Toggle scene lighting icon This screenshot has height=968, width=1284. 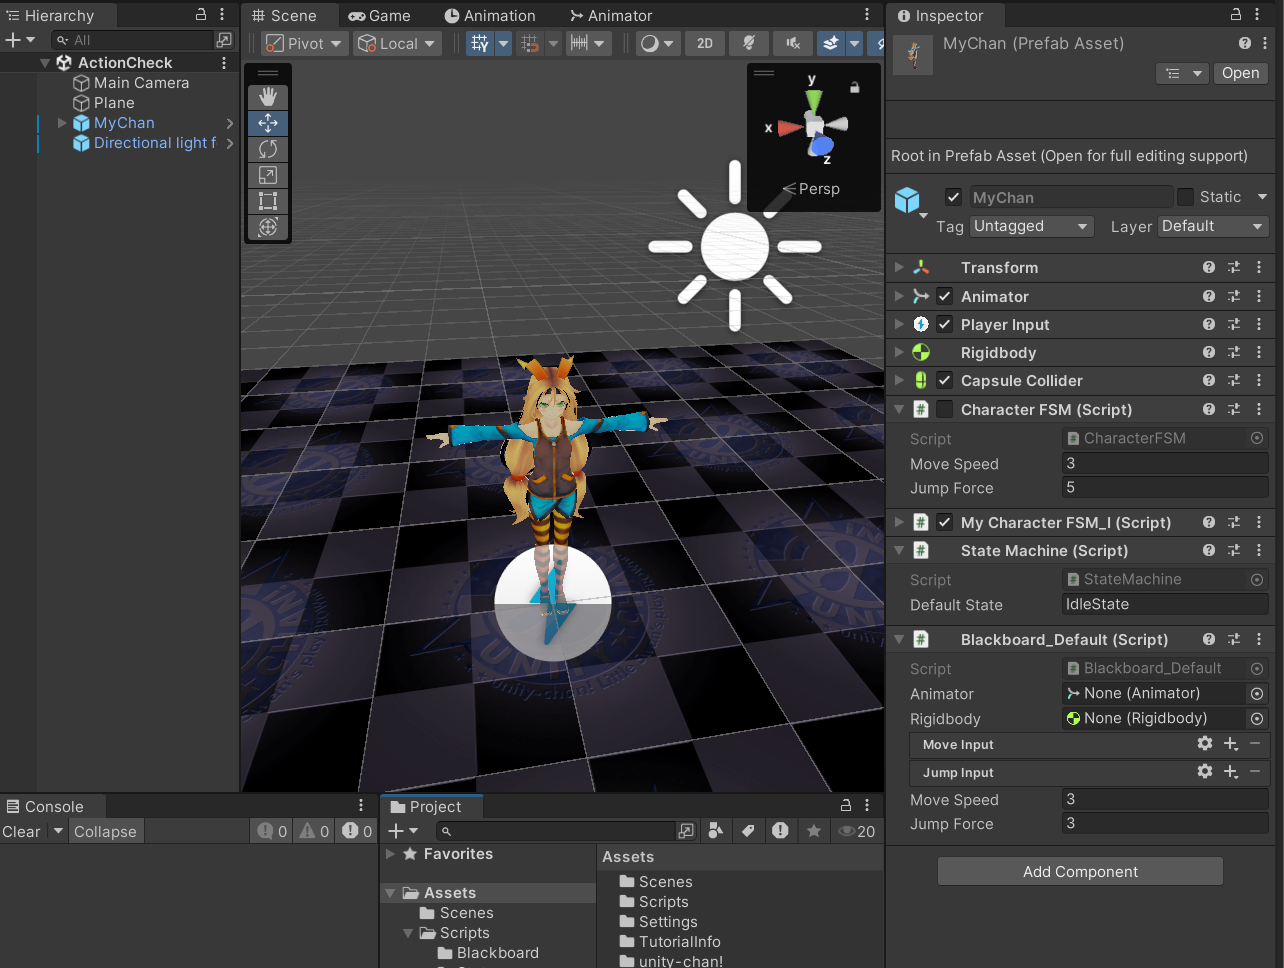pyautogui.click(x=748, y=43)
